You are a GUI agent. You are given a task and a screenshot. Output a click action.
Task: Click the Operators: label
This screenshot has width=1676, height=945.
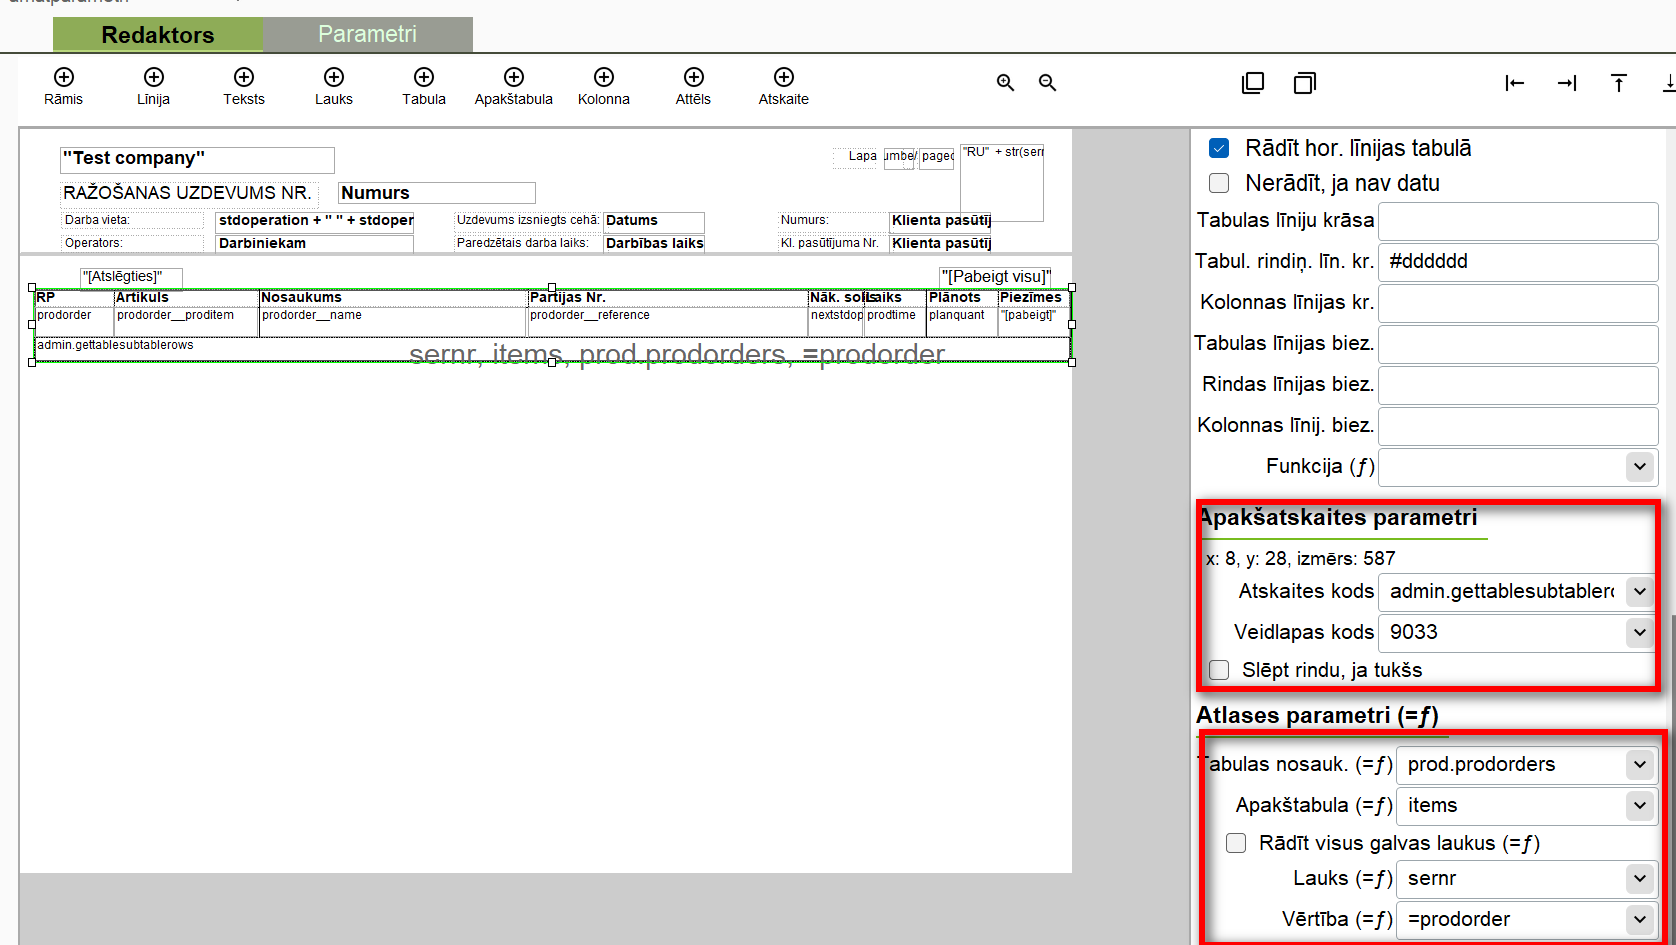132,243
